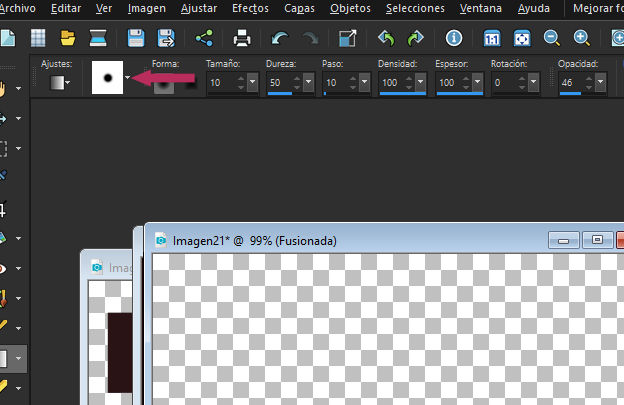Create a new image with the blank page icon

click(x=7, y=38)
